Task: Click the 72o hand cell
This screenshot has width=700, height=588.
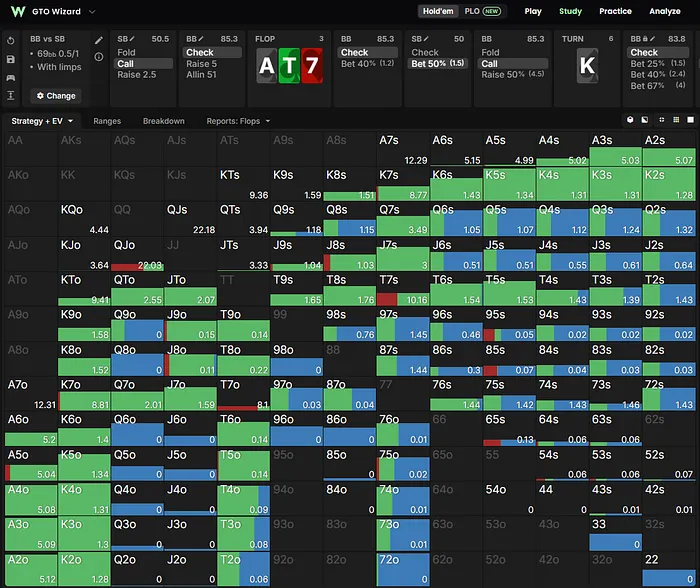Action: tap(403, 569)
